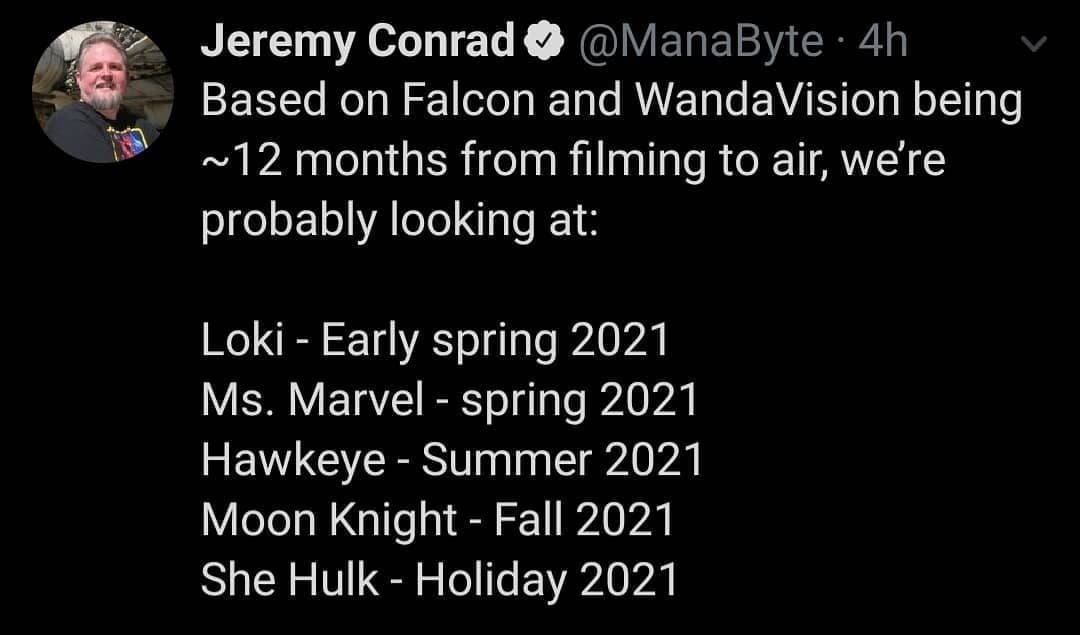Click the word 'Summer' in Hawkeye line

click(x=507, y=461)
